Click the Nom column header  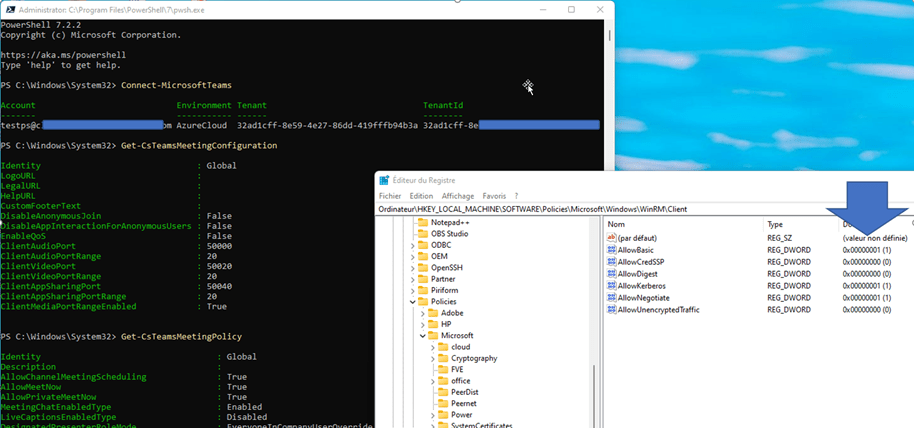680,224
